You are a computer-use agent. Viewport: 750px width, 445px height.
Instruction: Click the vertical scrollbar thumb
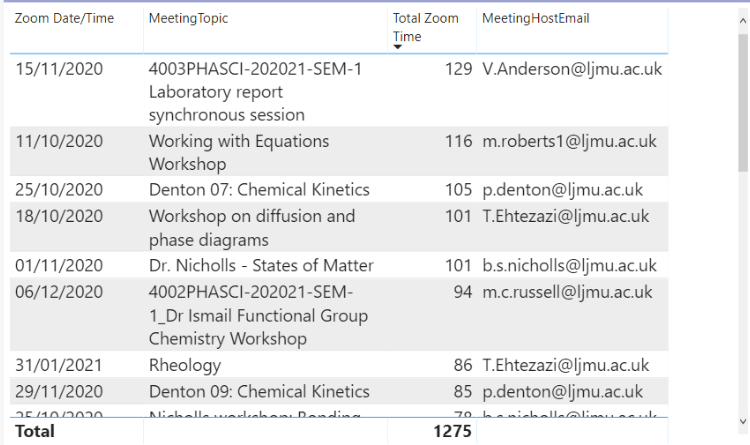coord(743,102)
